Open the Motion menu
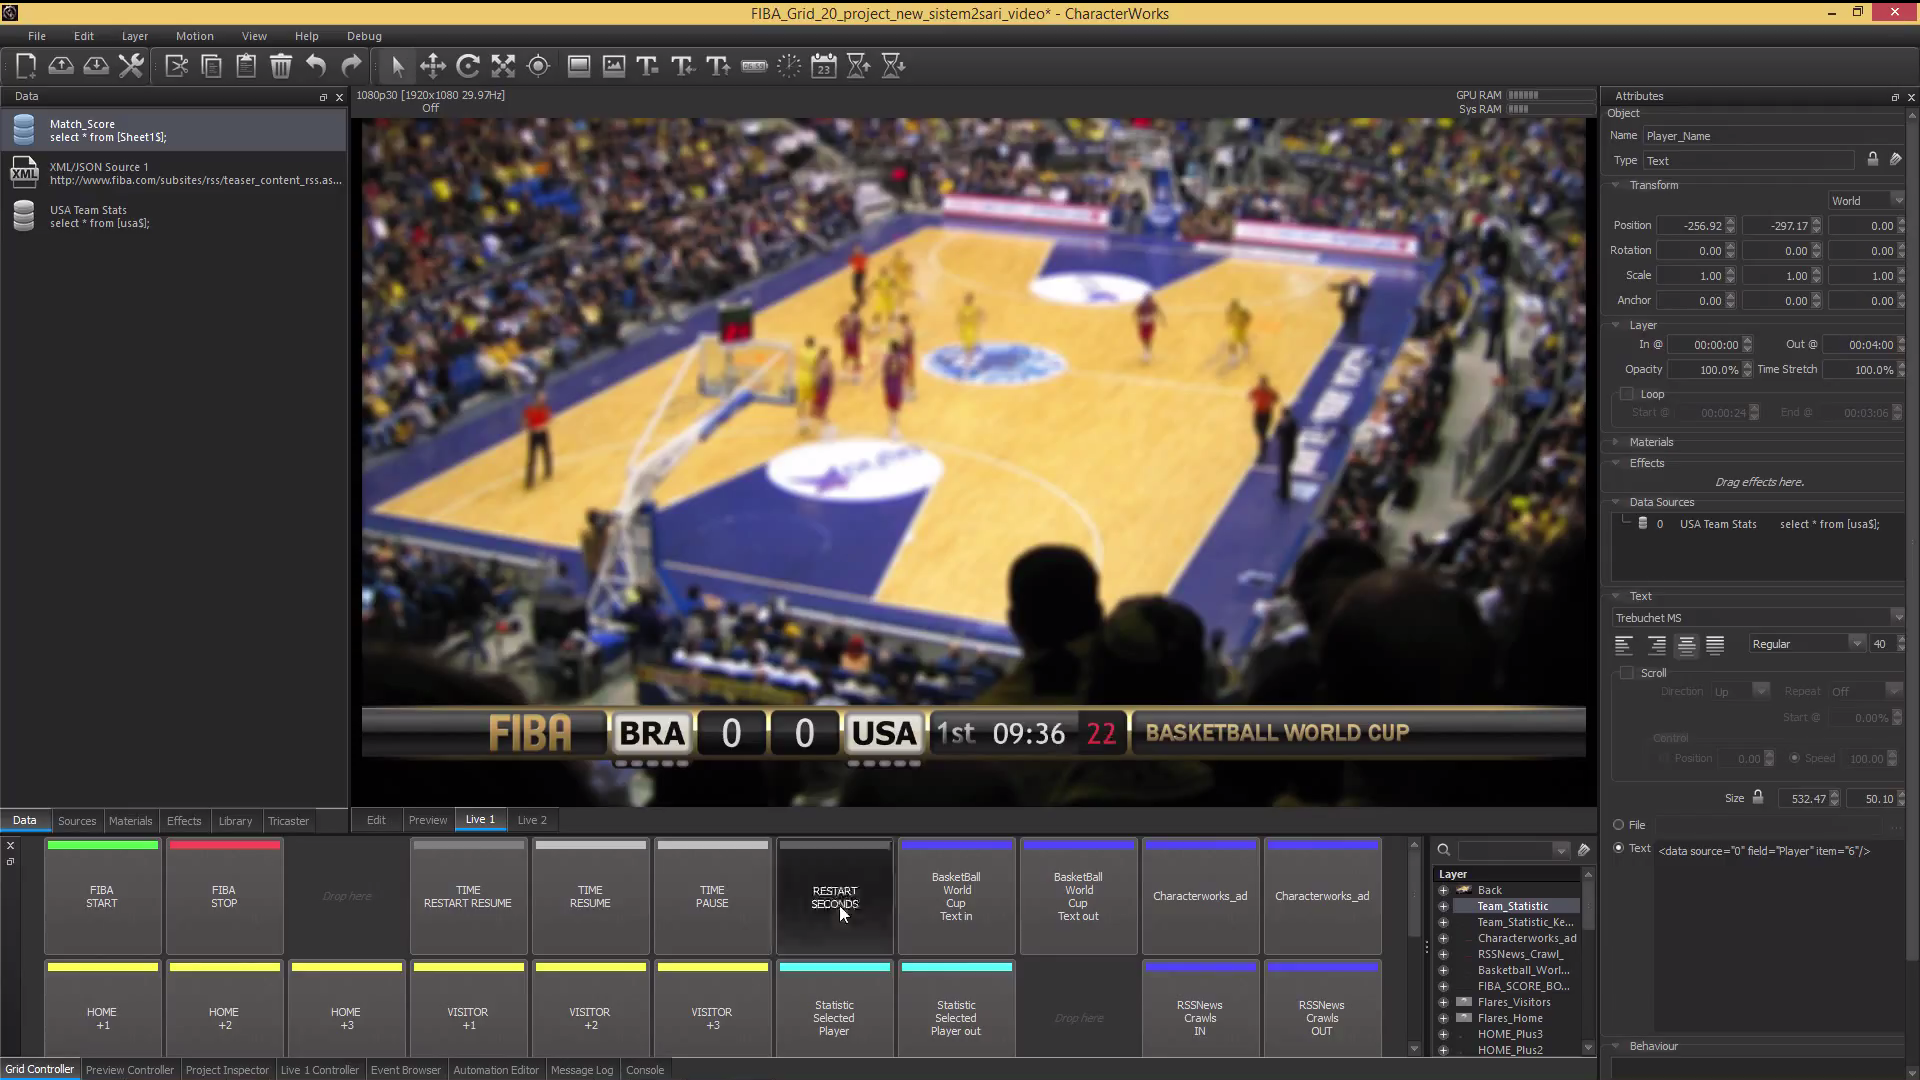 click(x=194, y=36)
